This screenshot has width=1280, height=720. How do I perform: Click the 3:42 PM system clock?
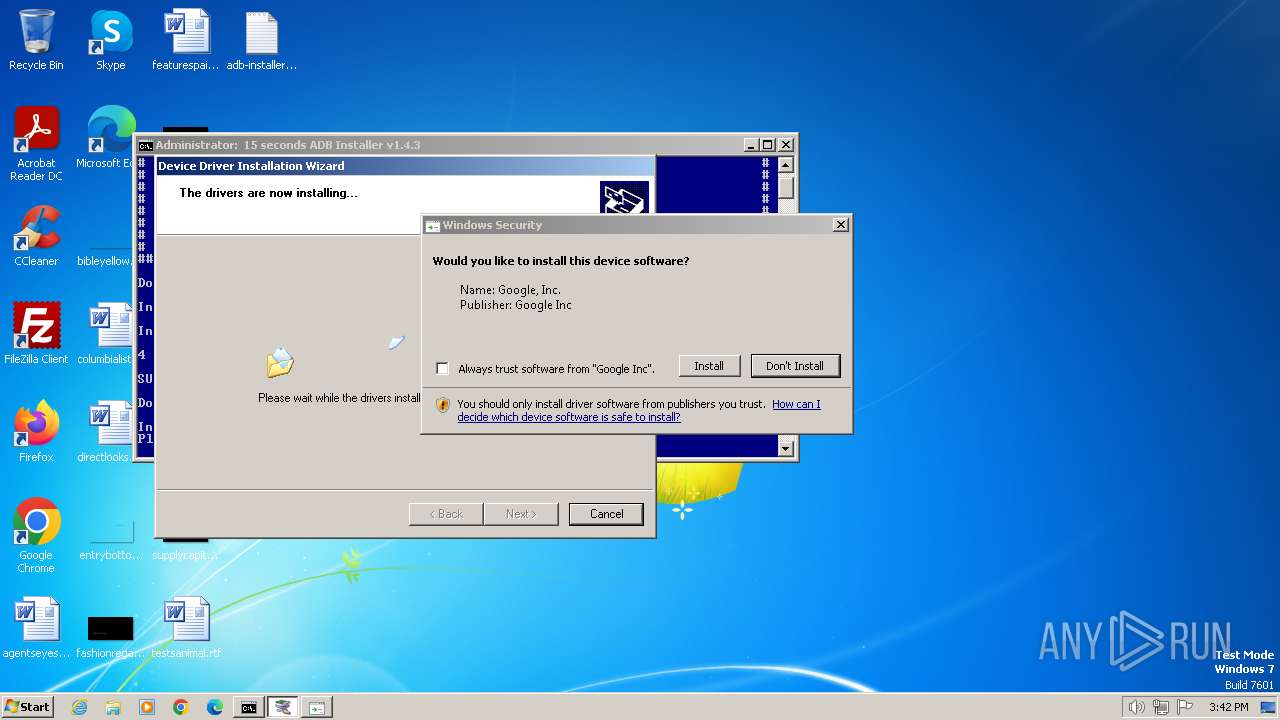1228,707
